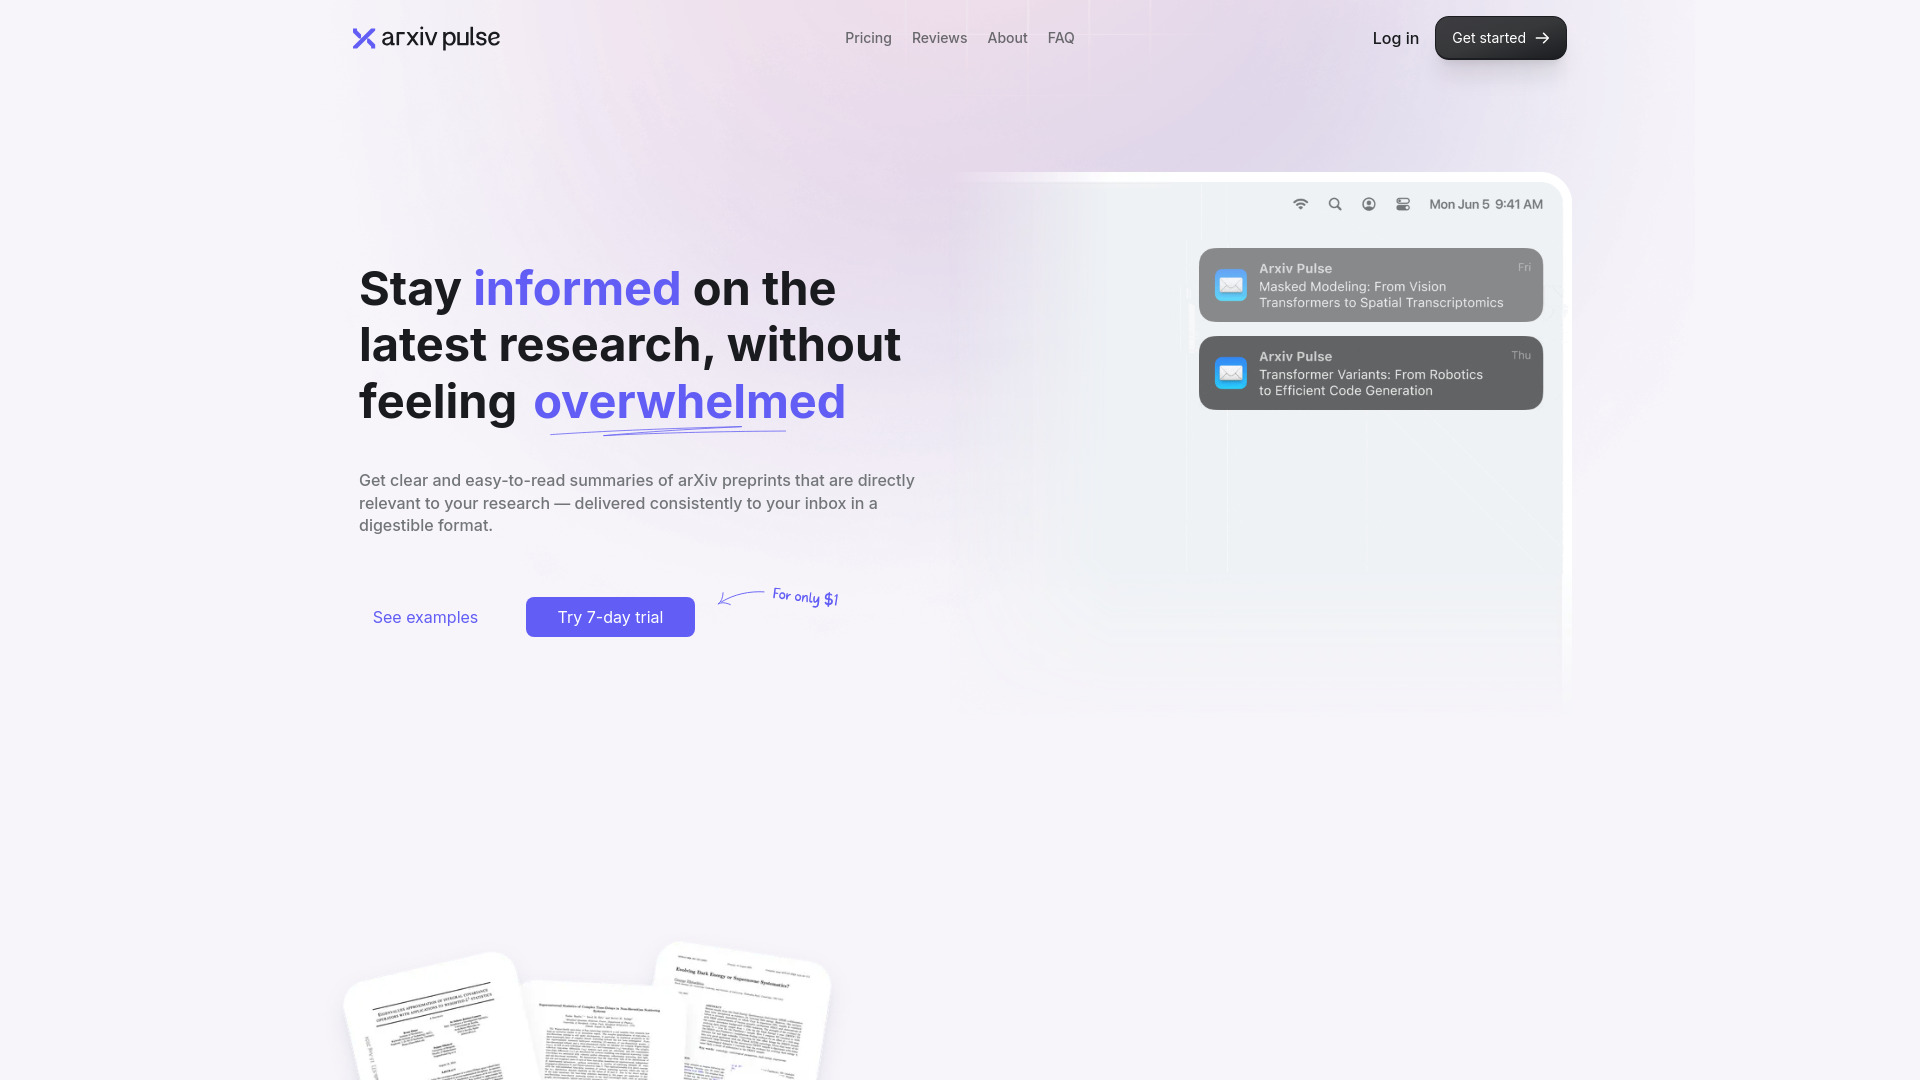1920x1080 pixels.
Task: Click the FAQ menu item
Action: tap(1060, 37)
